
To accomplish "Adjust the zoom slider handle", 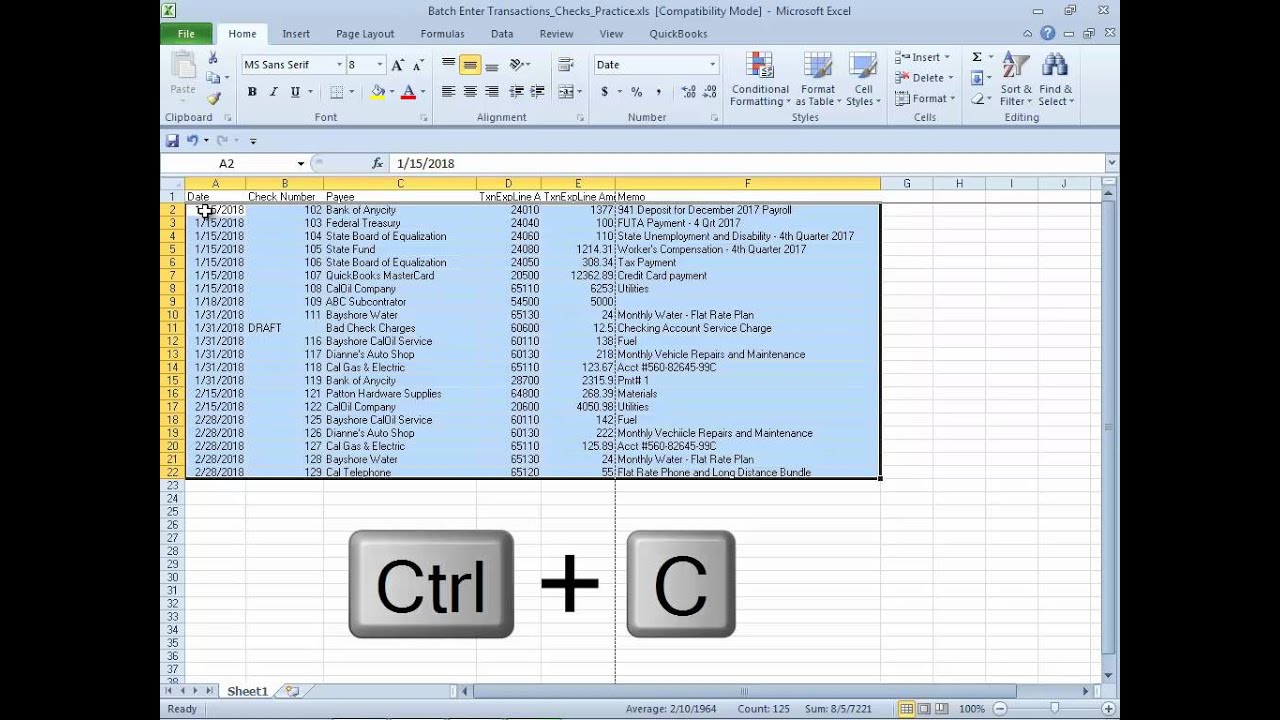I will [1054, 709].
